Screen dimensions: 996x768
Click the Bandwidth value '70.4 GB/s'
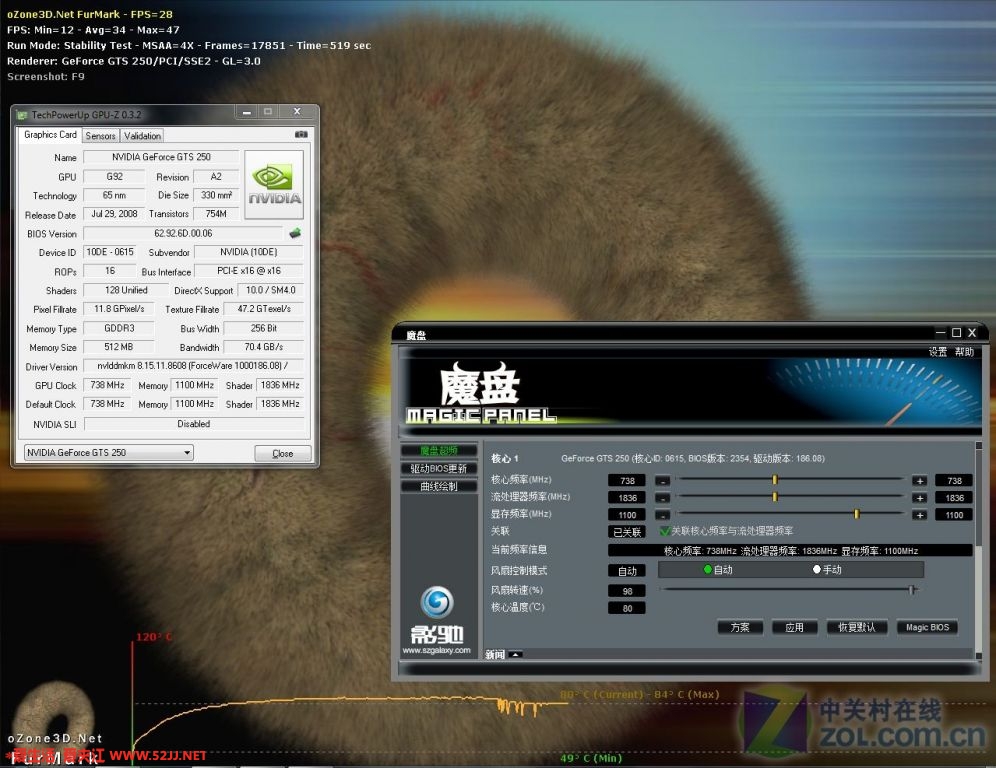pos(264,347)
